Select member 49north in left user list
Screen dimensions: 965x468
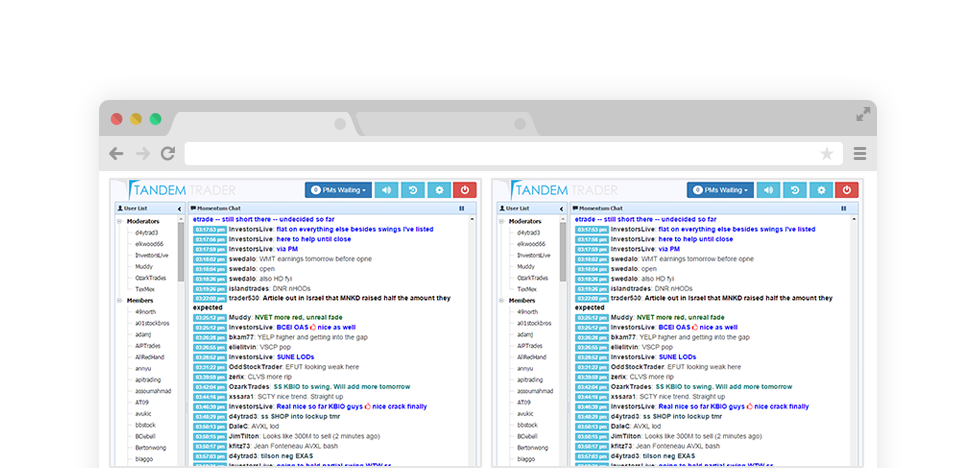146,312
